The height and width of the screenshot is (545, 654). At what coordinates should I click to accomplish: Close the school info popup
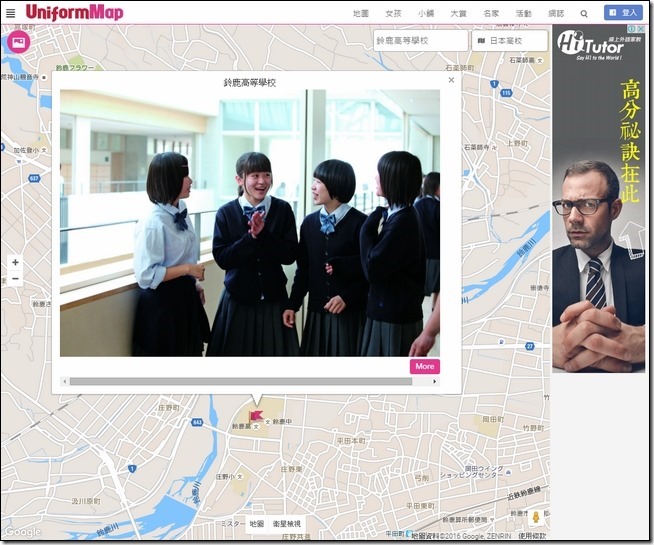[451, 80]
